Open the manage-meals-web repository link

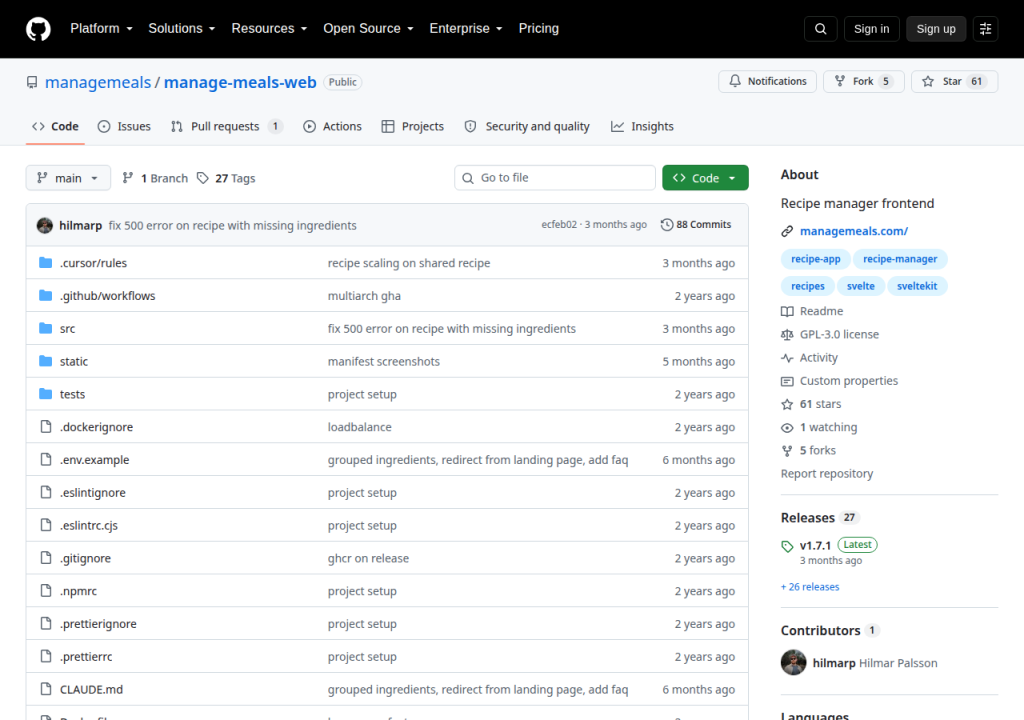[x=240, y=82]
